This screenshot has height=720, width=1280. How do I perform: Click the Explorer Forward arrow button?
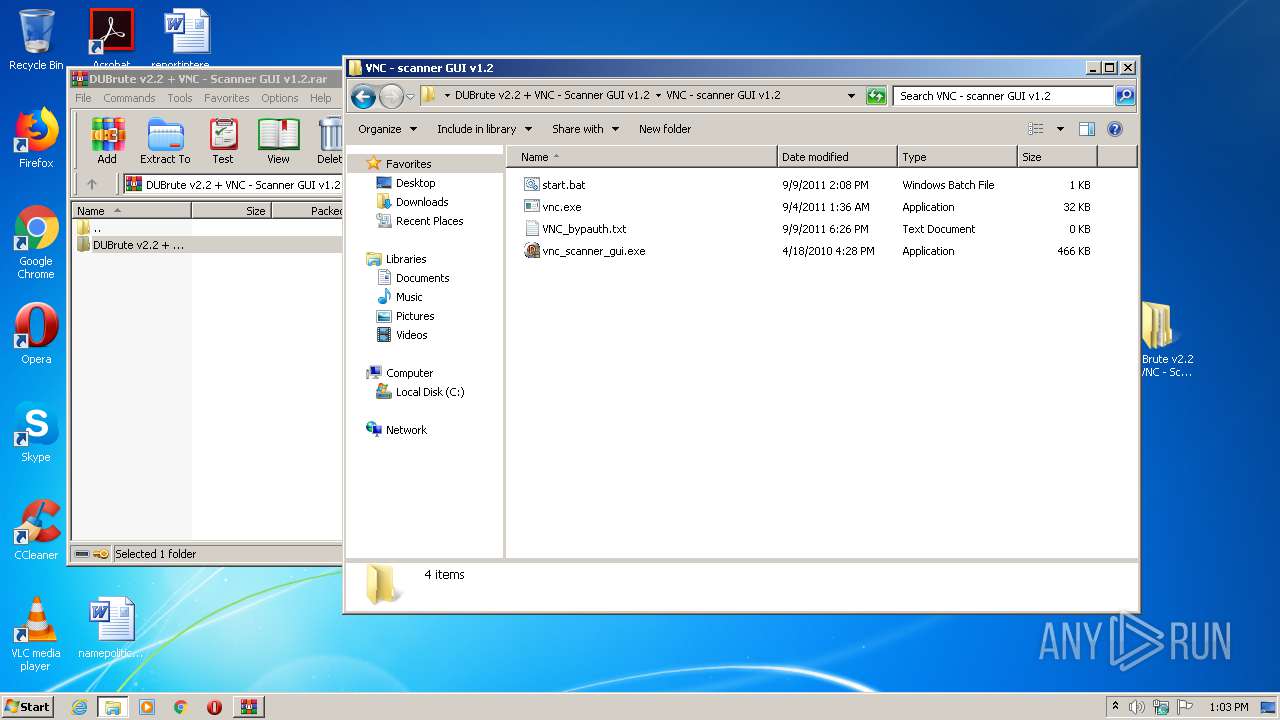(x=391, y=96)
